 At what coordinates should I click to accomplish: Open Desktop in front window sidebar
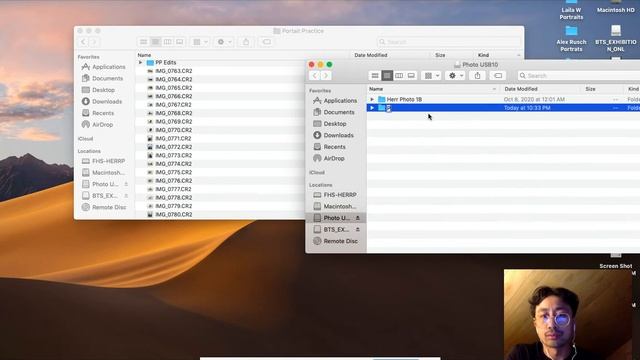pyautogui.click(x=330, y=124)
